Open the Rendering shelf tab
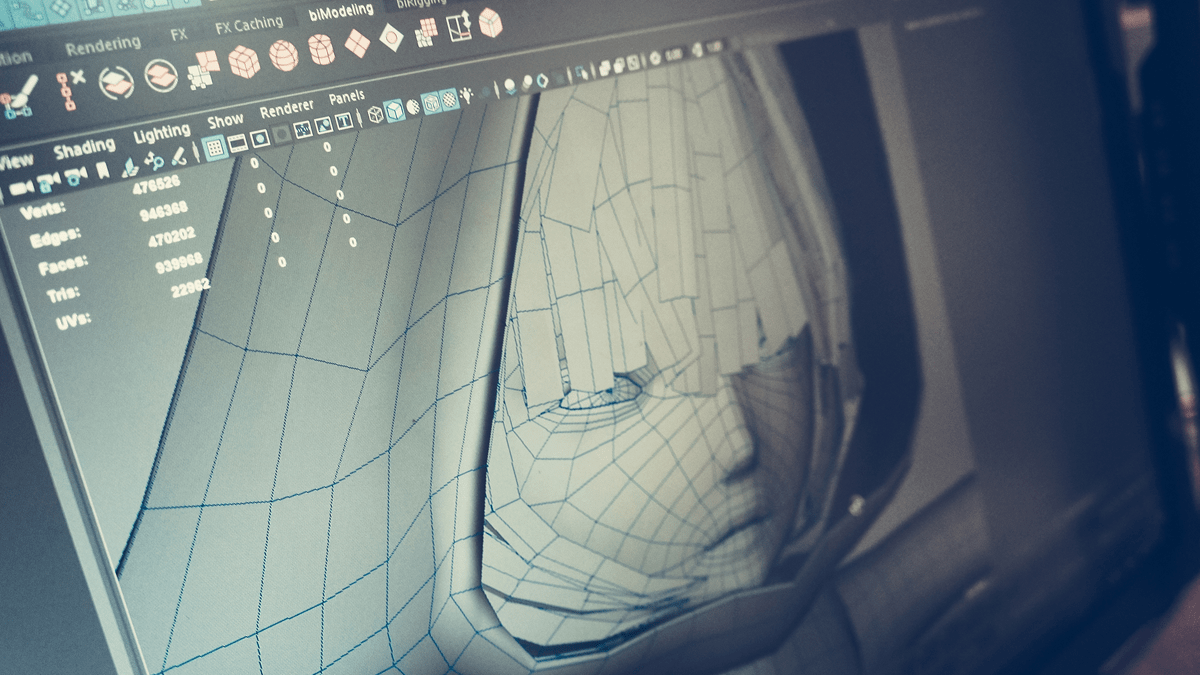 click(102, 45)
